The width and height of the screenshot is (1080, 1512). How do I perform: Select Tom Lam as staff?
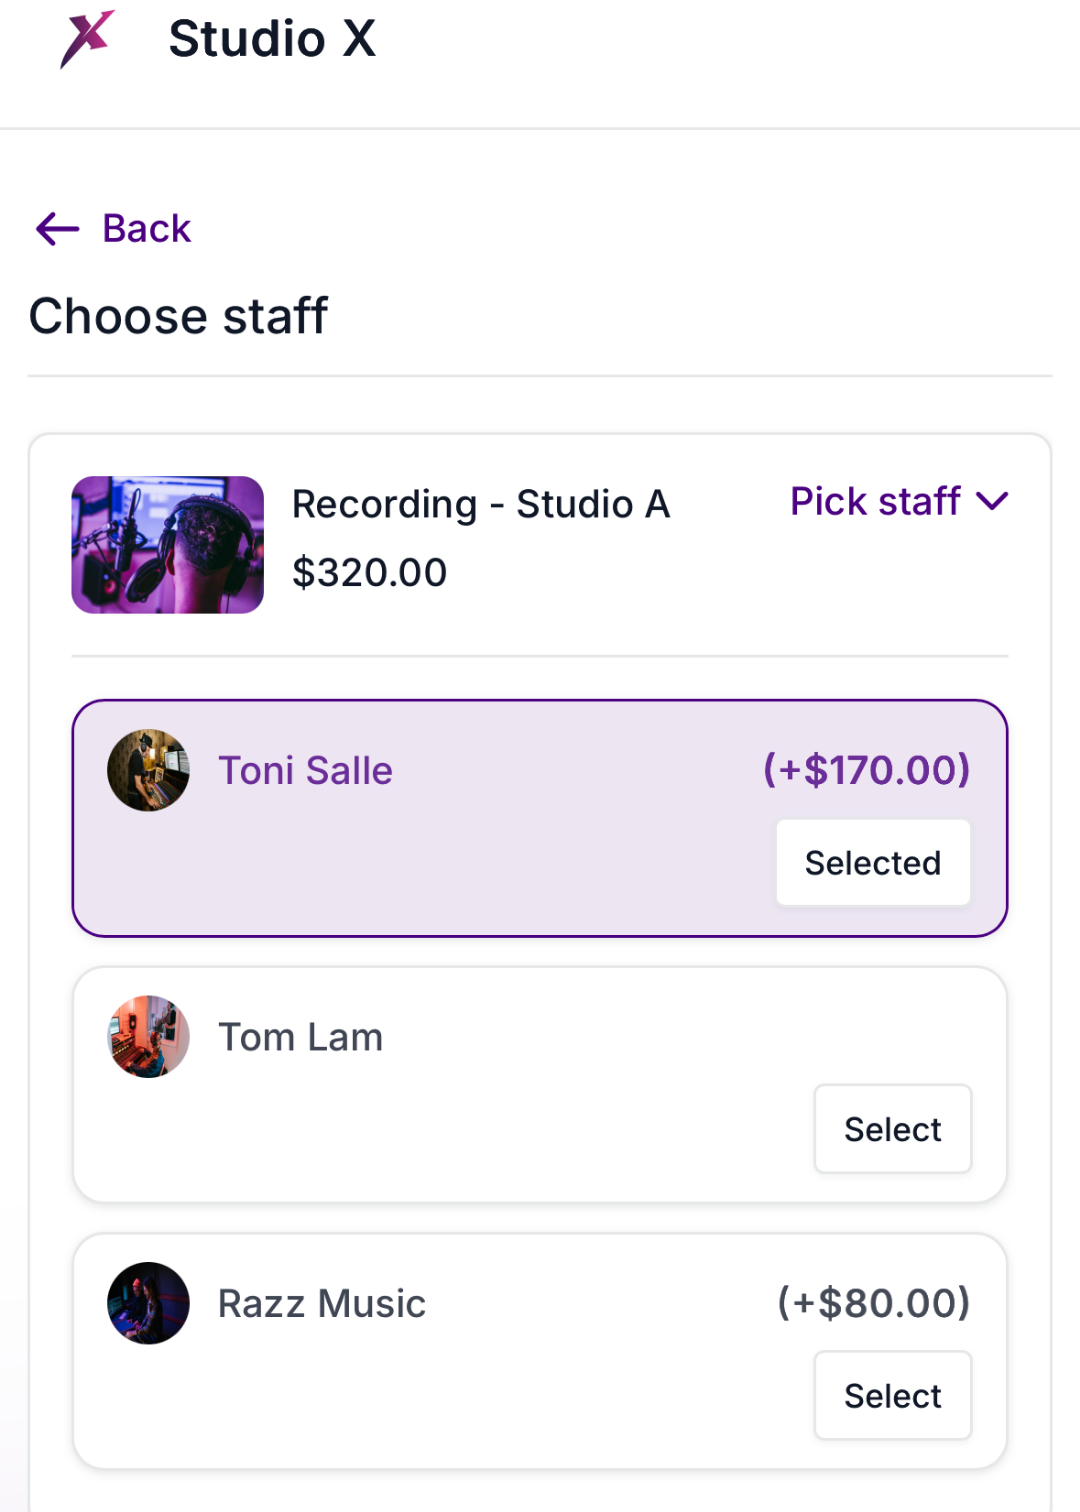pyautogui.click(x=892, y=1129)
